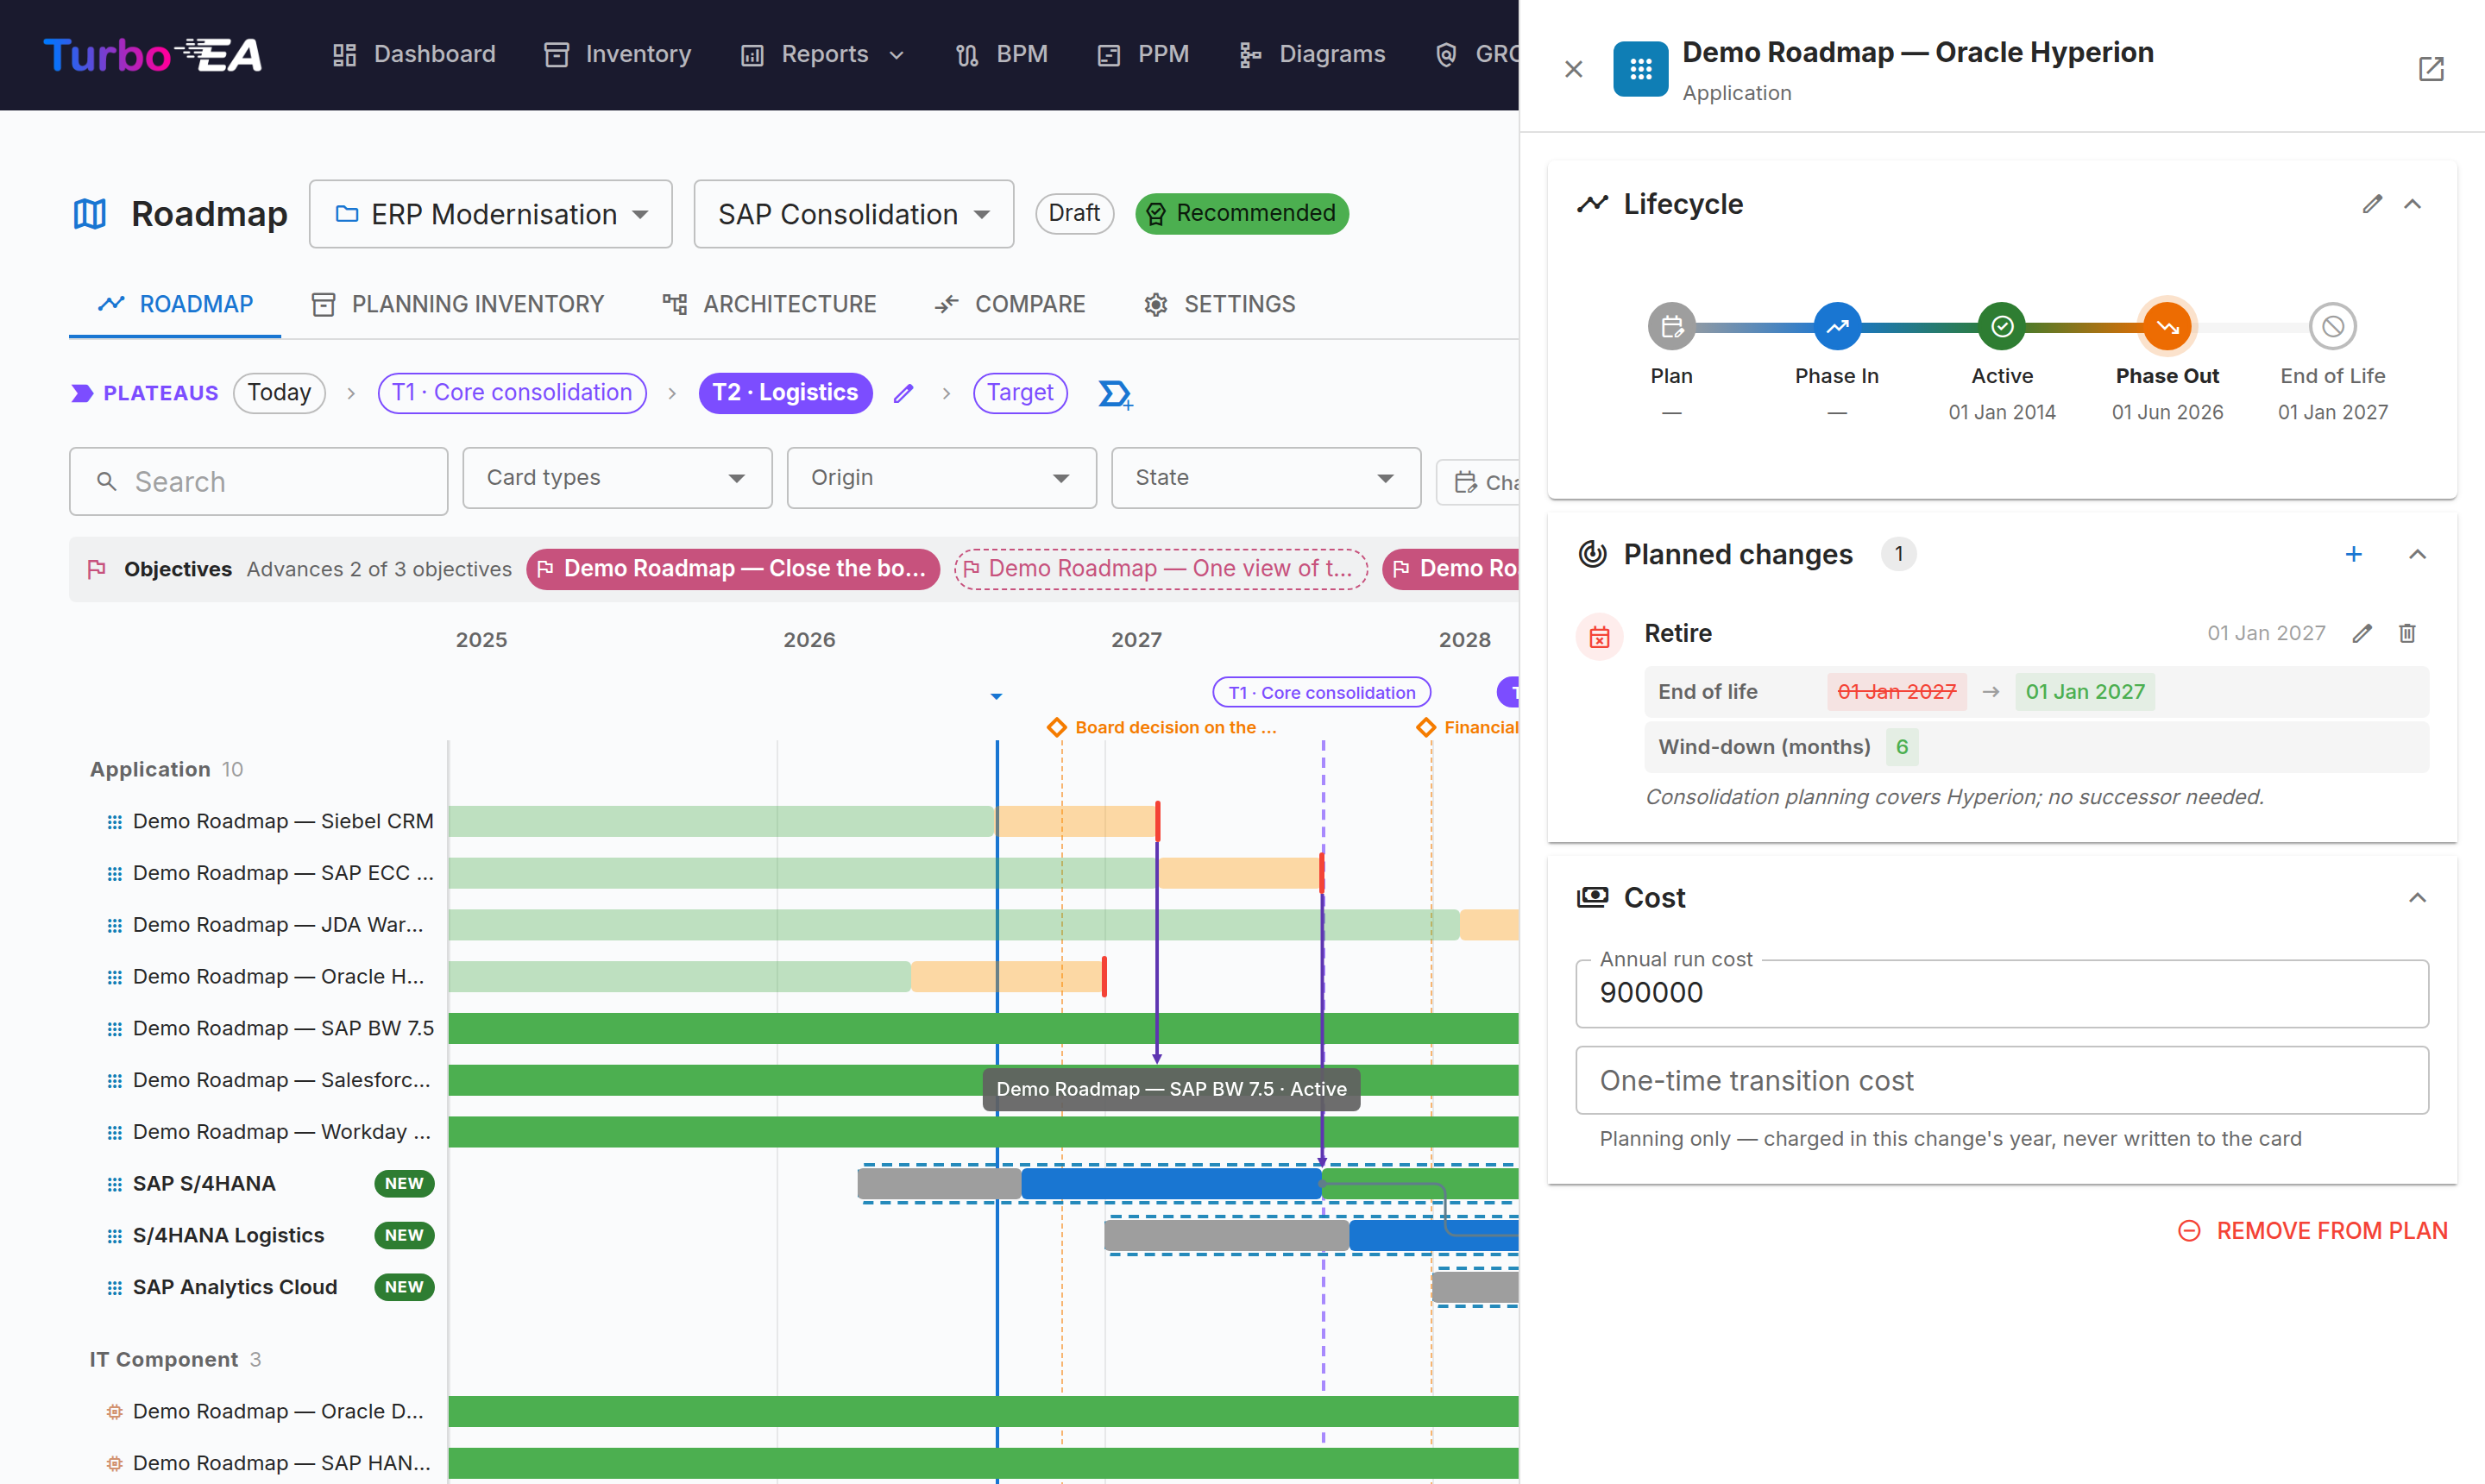Select the T2 · Logistics plateau
This screenshot has height=1484, width=2485.
click(x=785, y=393)
